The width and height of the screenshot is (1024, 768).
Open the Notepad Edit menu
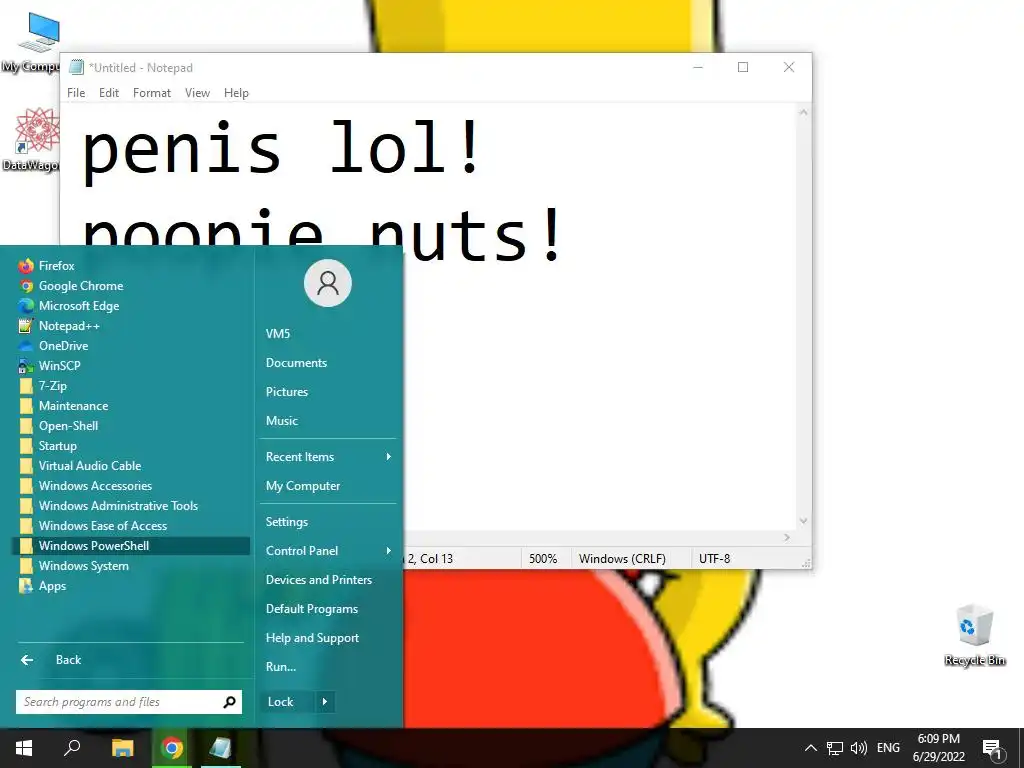[x=108, y=93]
